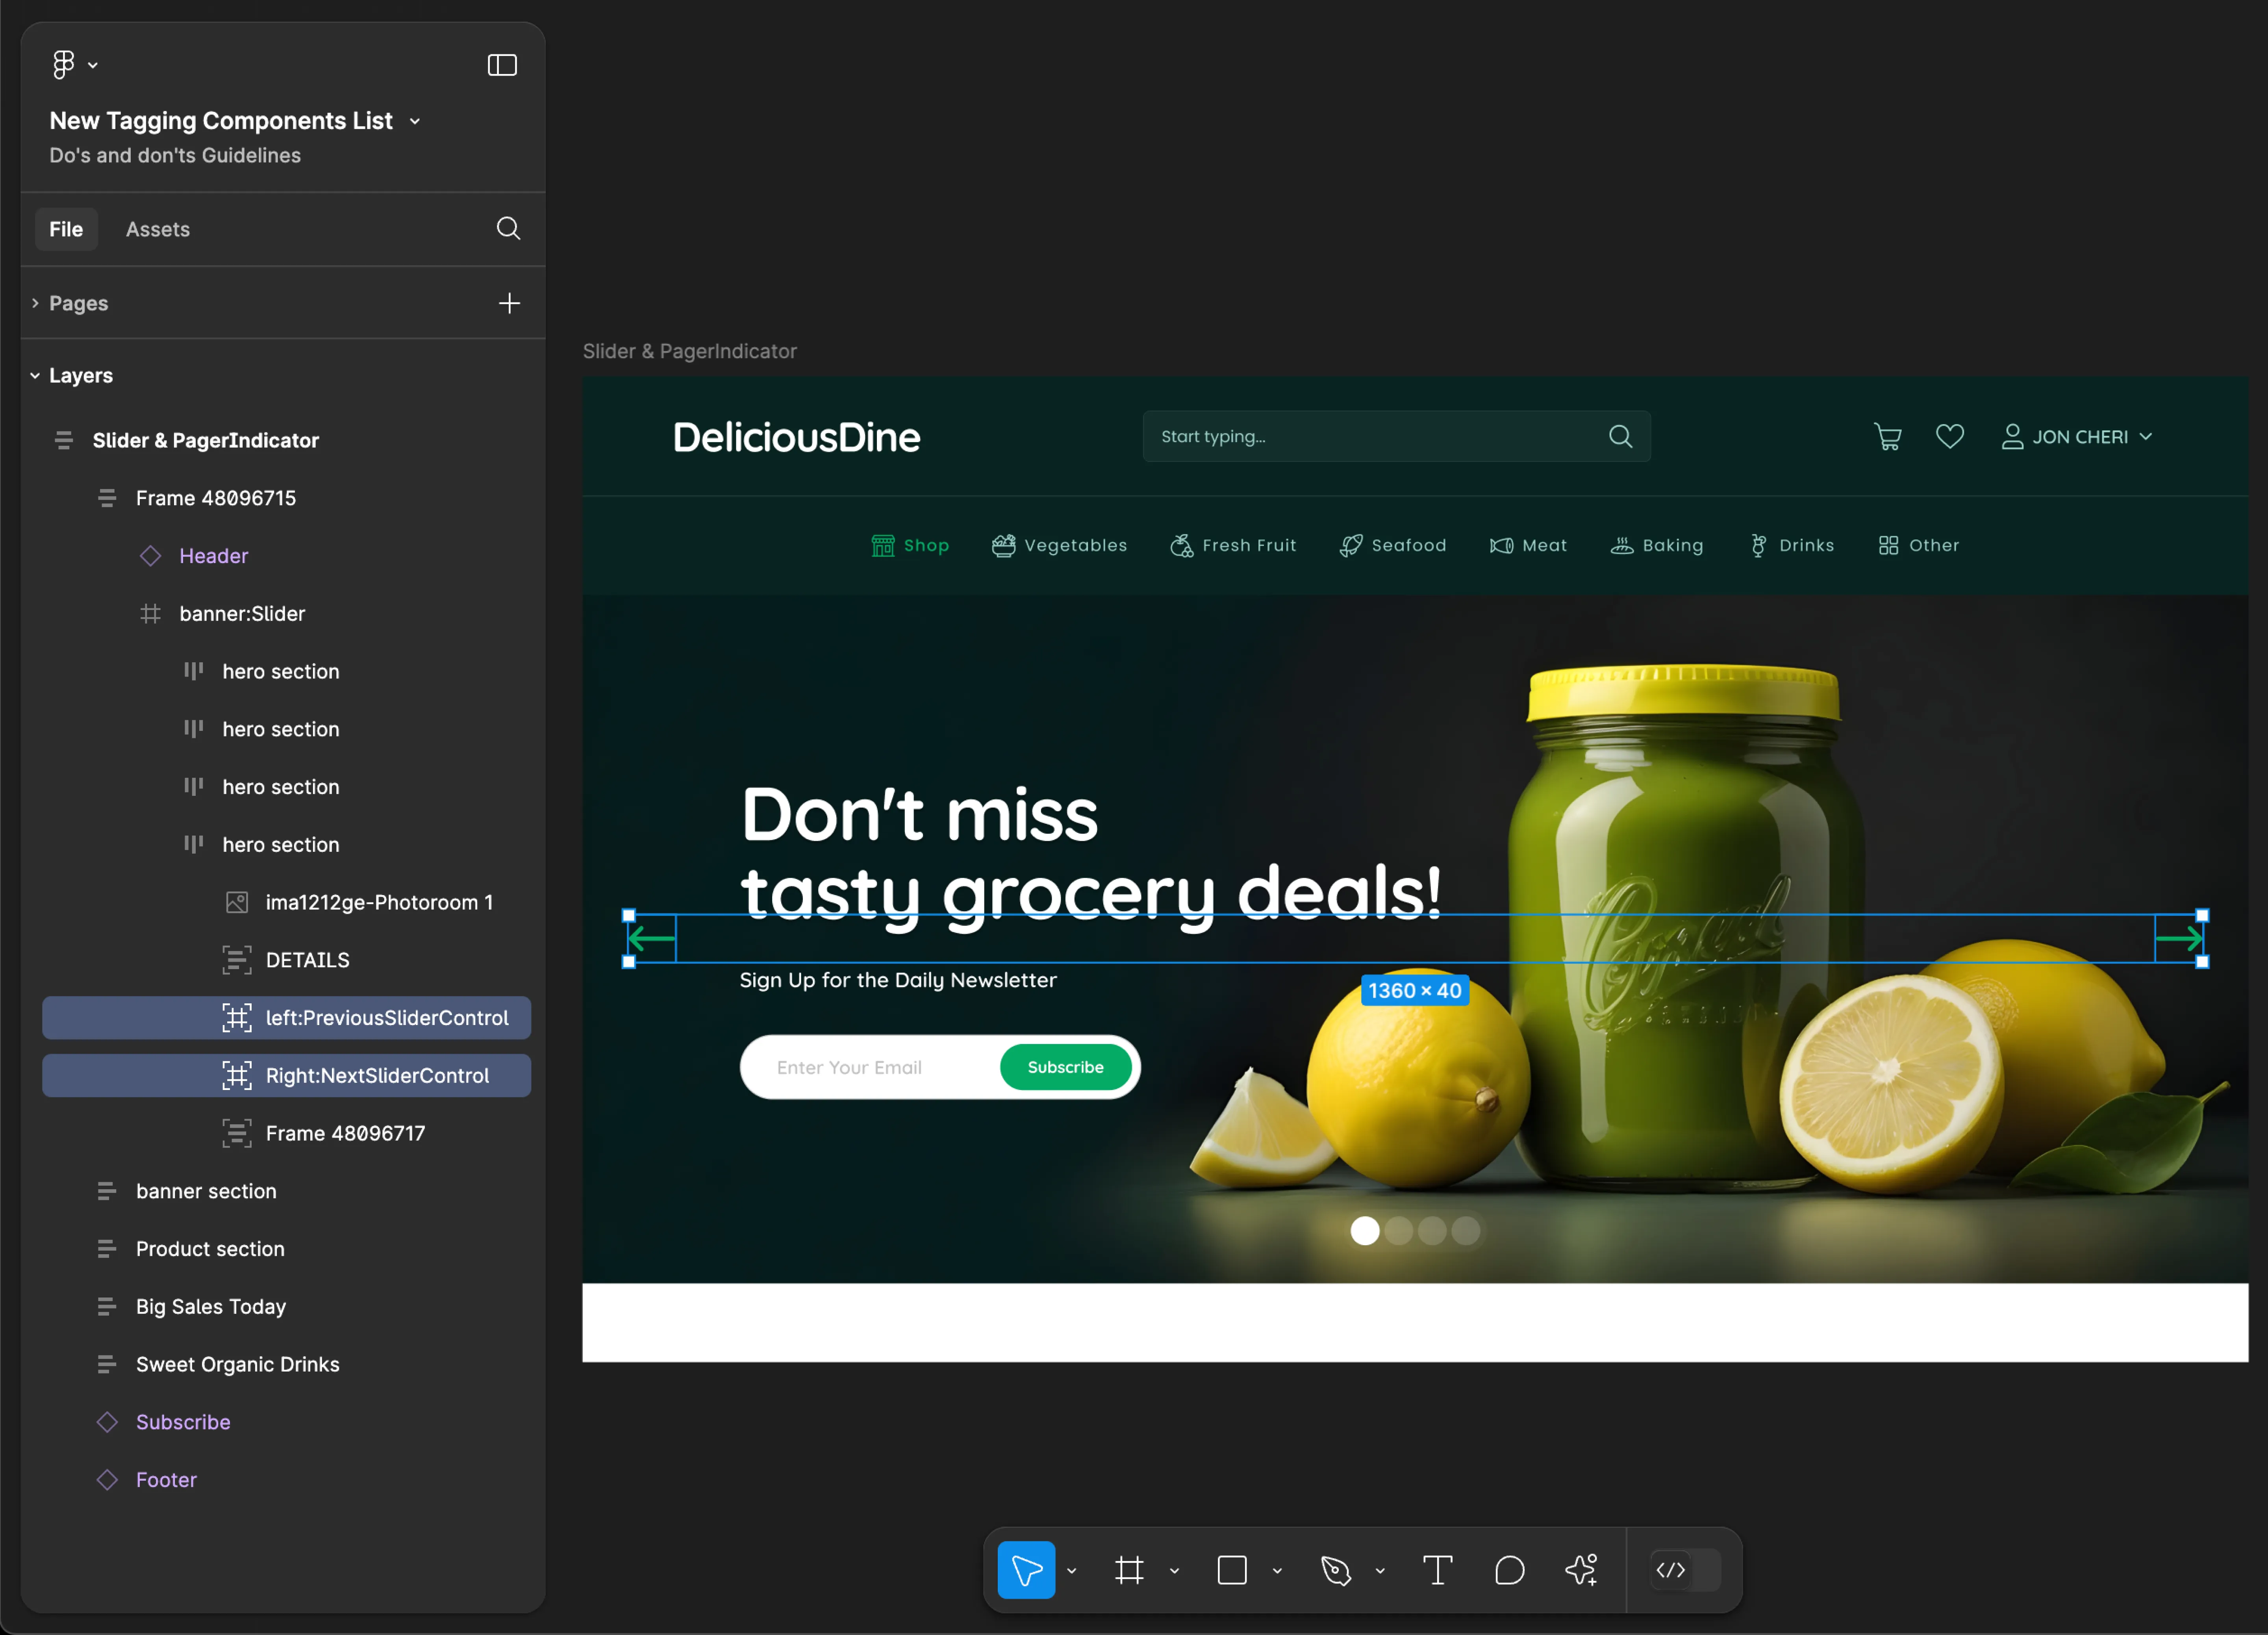Click the user profile icon beside JON CHERI
Viewport: 2268px width, 1635px height.
tap(2012, 437)
